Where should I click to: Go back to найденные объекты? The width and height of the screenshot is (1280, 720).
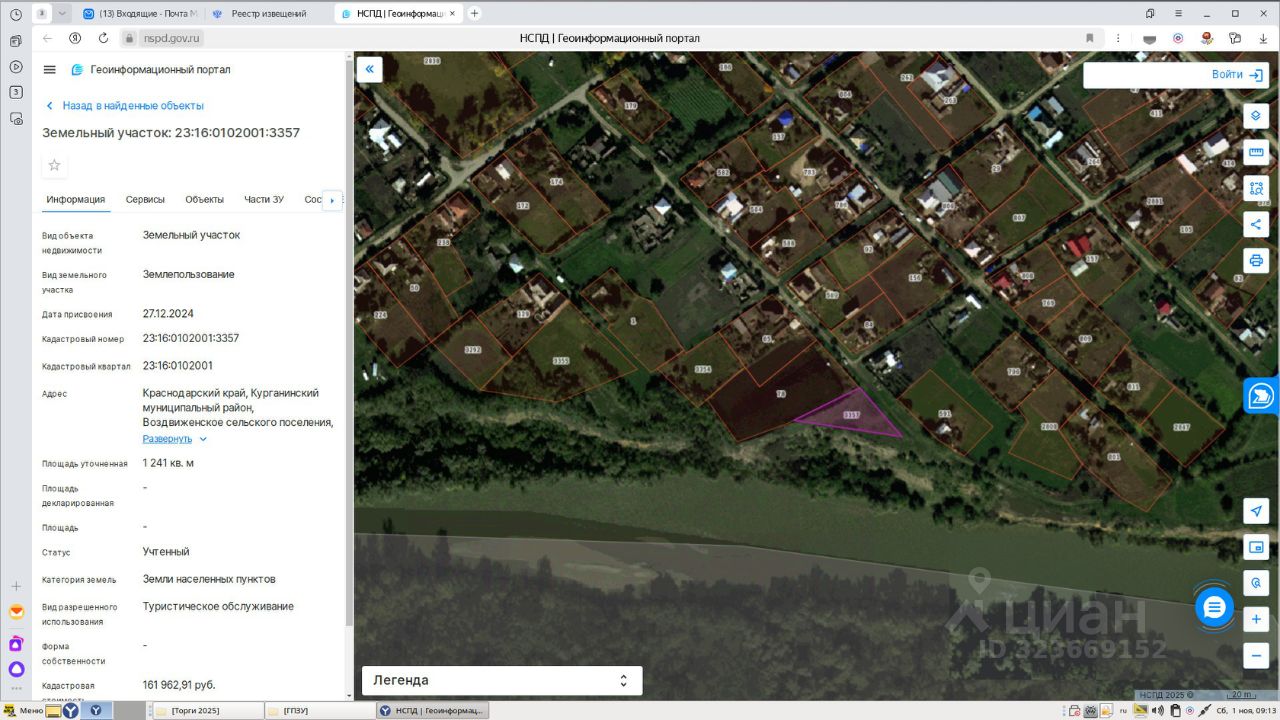125,105
